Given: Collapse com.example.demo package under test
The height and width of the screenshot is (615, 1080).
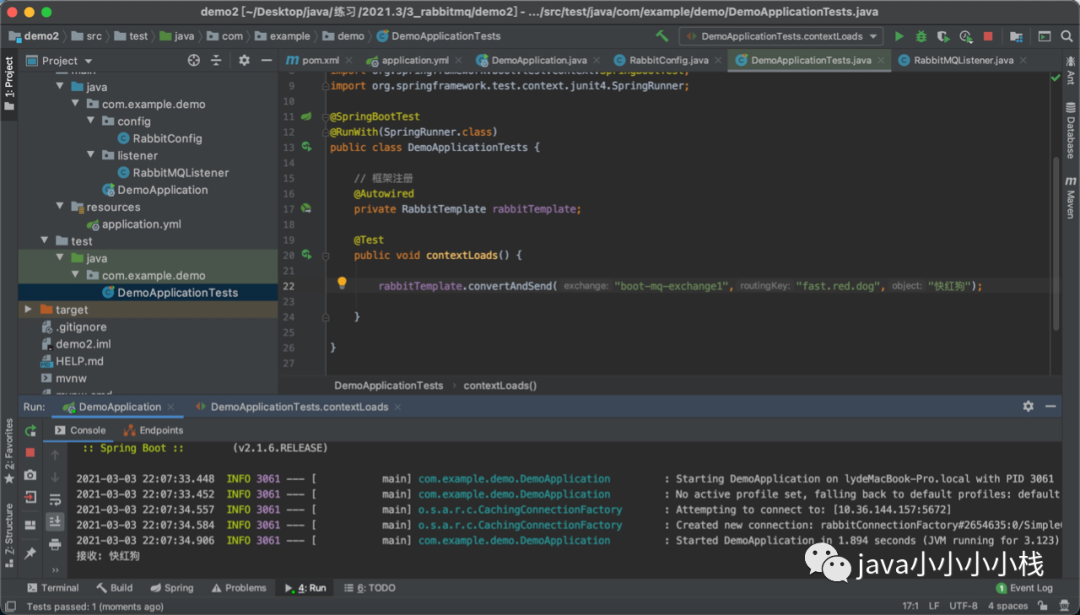Looking at the screenshot, I should (x=76, y=275).
